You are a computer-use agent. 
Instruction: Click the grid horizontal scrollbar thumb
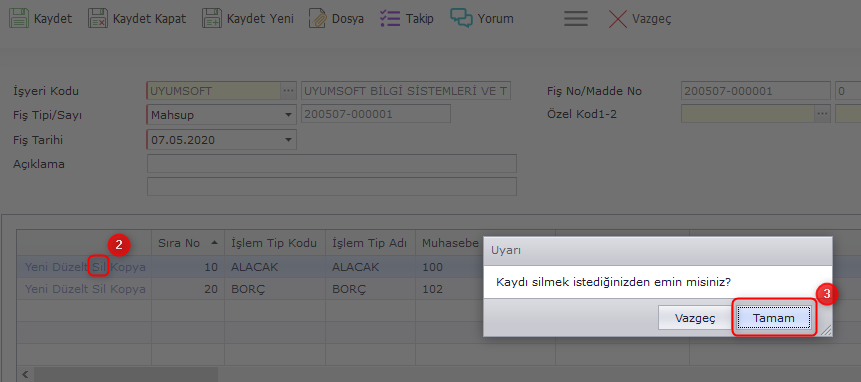click(x=126, y=375)
